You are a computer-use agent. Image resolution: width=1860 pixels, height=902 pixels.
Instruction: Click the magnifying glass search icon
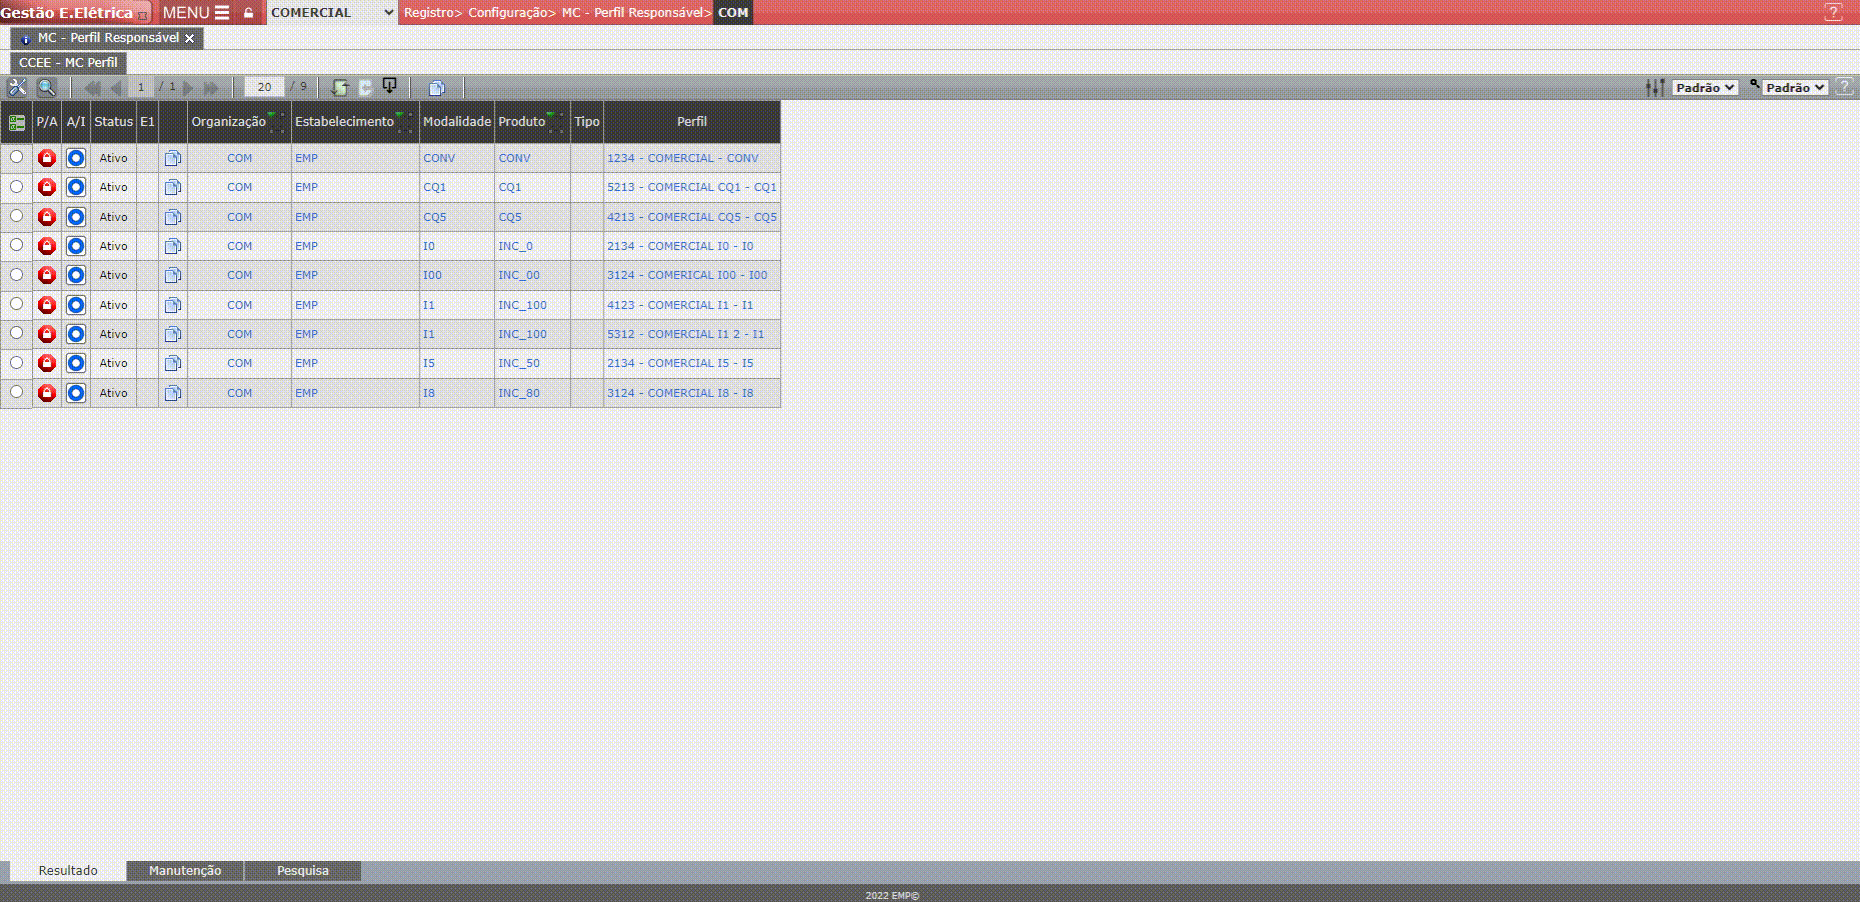click(46, 88)
